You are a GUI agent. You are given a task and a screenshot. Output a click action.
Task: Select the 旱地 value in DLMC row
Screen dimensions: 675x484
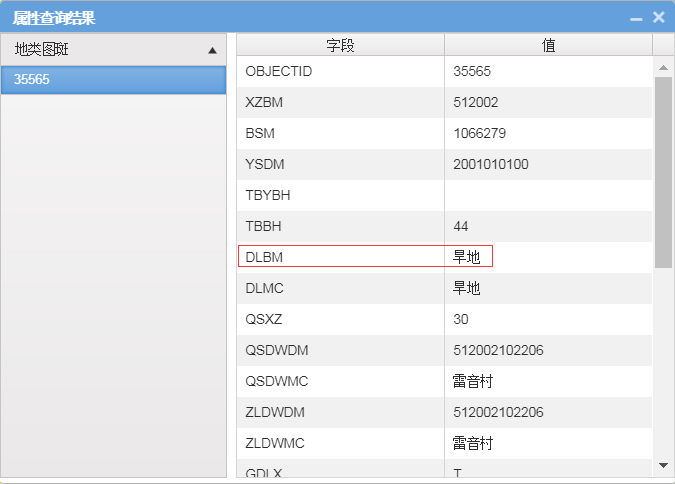(x=548, y=289)
